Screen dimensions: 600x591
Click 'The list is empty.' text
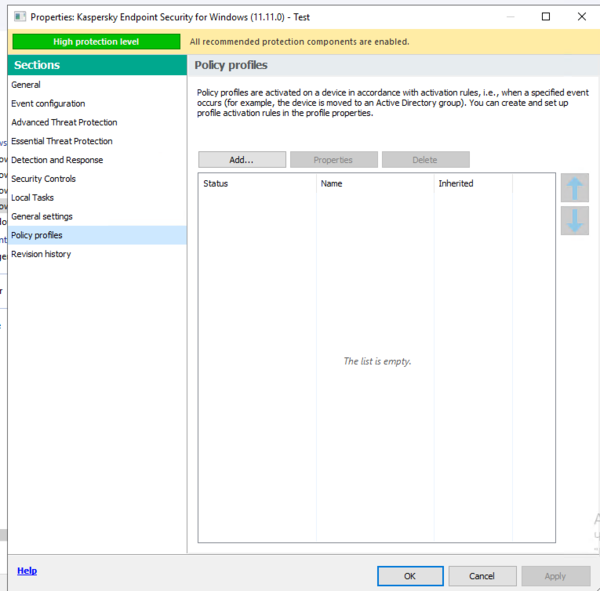pyautogui.click(x=377, y=361)
